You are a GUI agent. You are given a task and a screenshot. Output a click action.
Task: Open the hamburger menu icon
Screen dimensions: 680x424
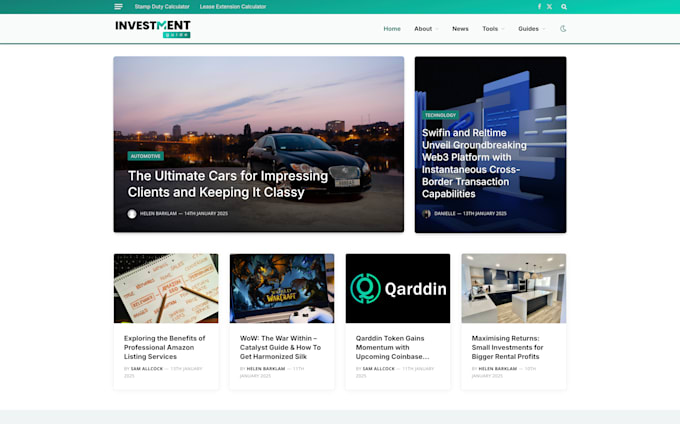click(x=118, y=7)
